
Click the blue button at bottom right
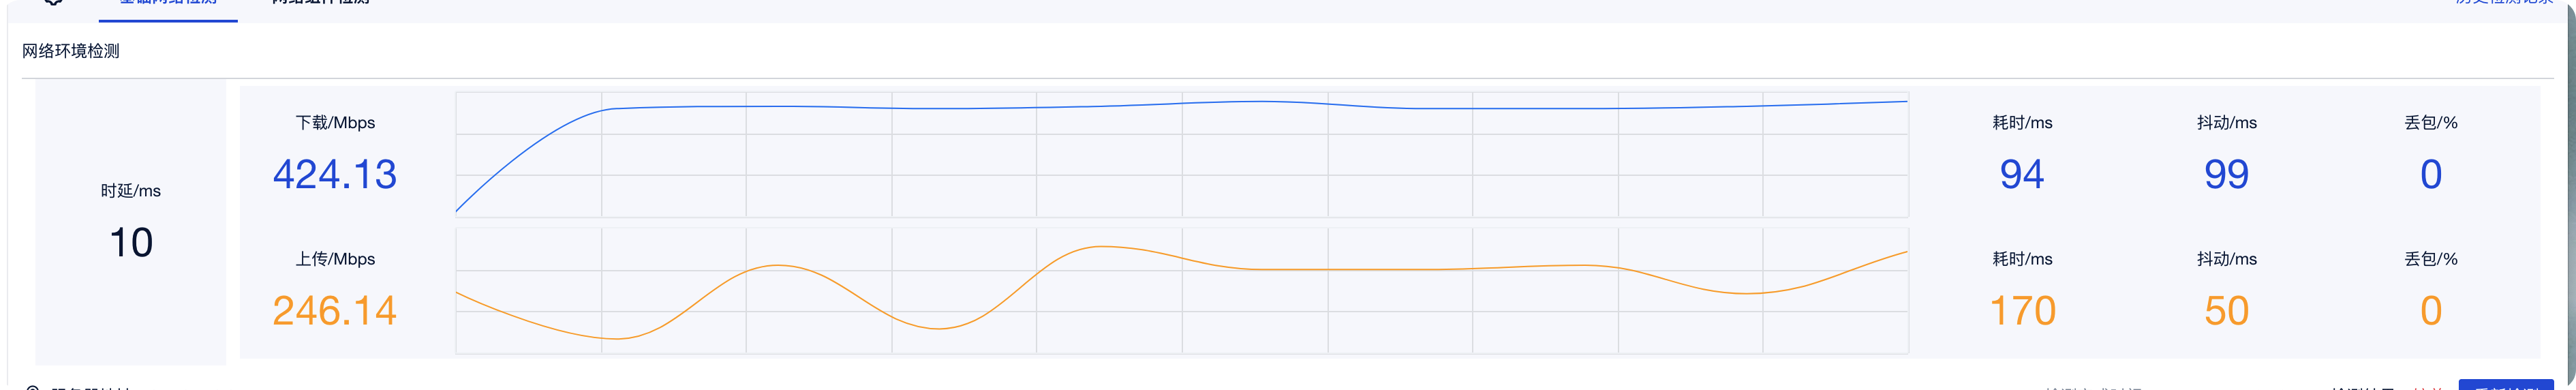tap(2506, 385)
